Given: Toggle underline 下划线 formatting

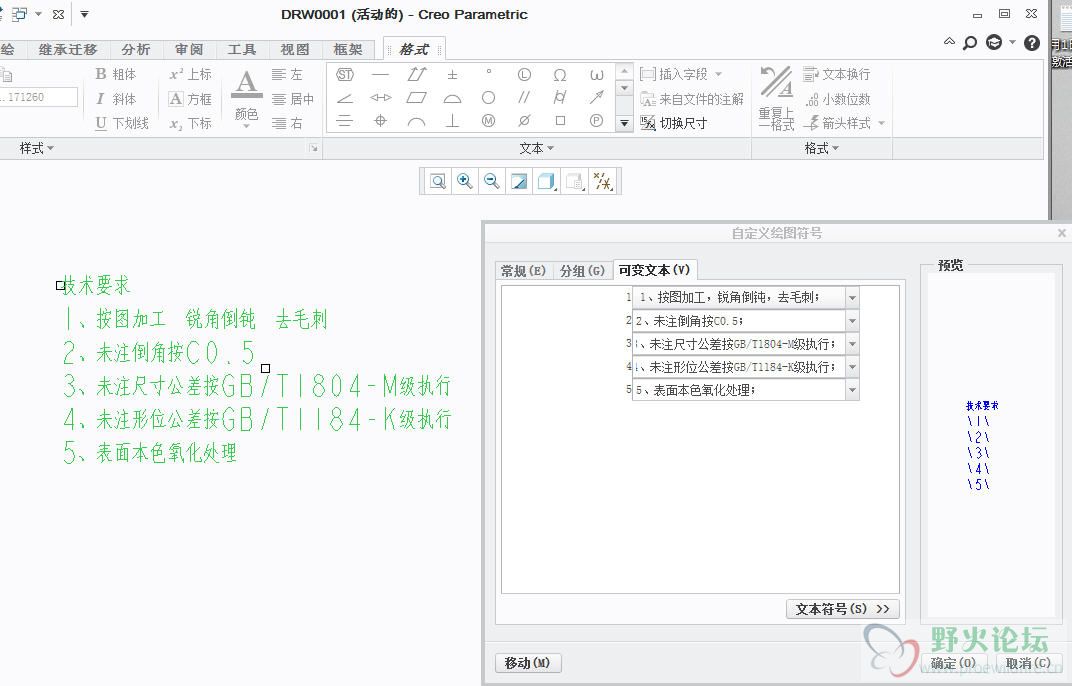Looking at the screenshot, I should coord(122,123).
